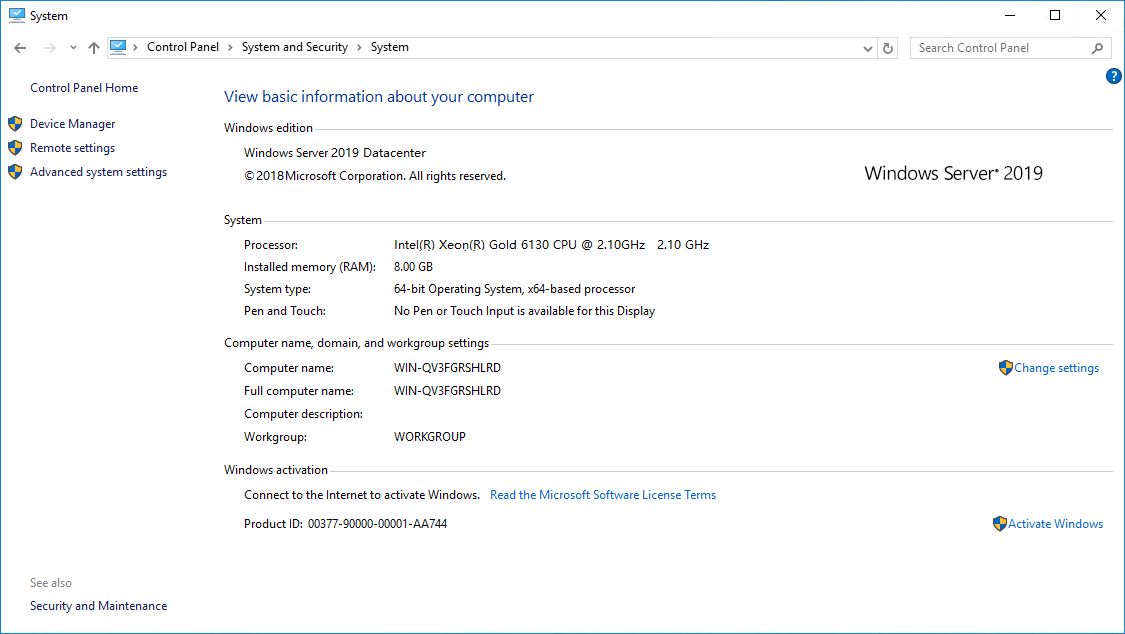Click the shield icon beside Change settings
This screenshot has width=1125, height=634.
coord(1005,368)
